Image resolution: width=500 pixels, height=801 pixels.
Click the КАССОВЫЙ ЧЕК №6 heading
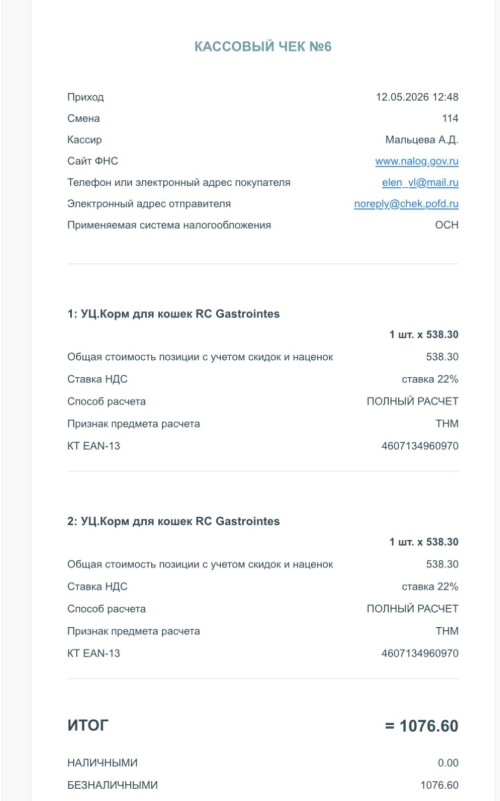(263, 46)
